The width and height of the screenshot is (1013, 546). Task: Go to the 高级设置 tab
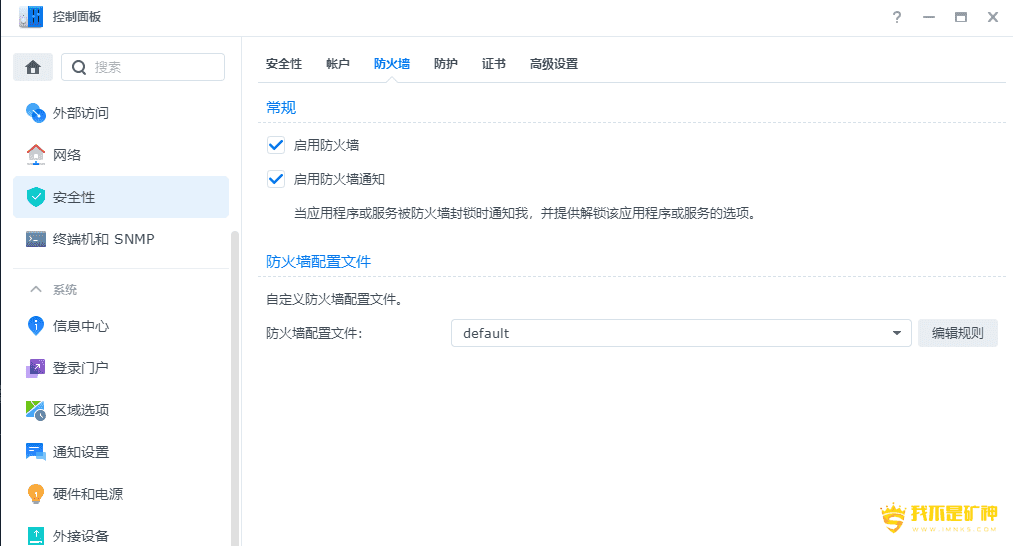tap(554, 64)
